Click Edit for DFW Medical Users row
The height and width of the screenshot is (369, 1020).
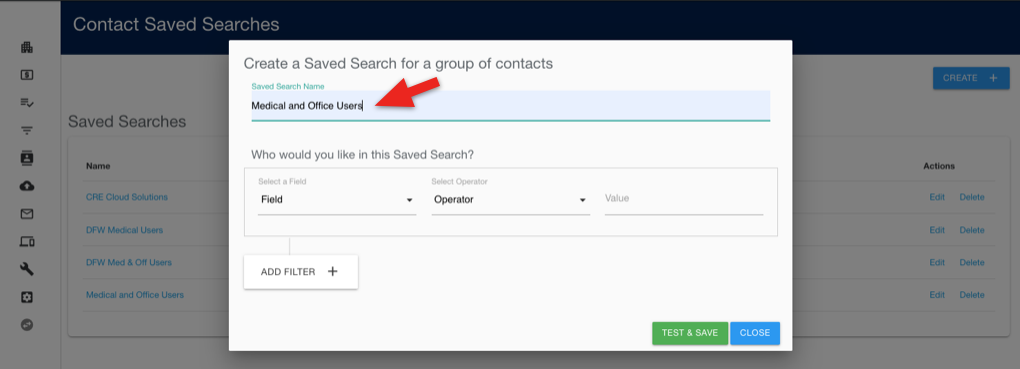(x=937, y=230)
